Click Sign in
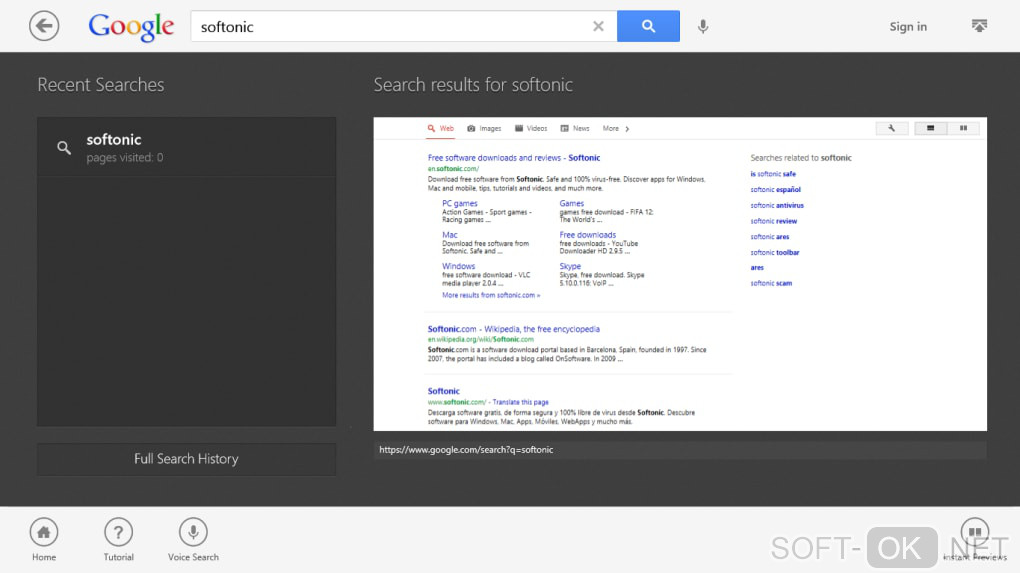This screenshot has height=573, width=1020. point(908,27)
